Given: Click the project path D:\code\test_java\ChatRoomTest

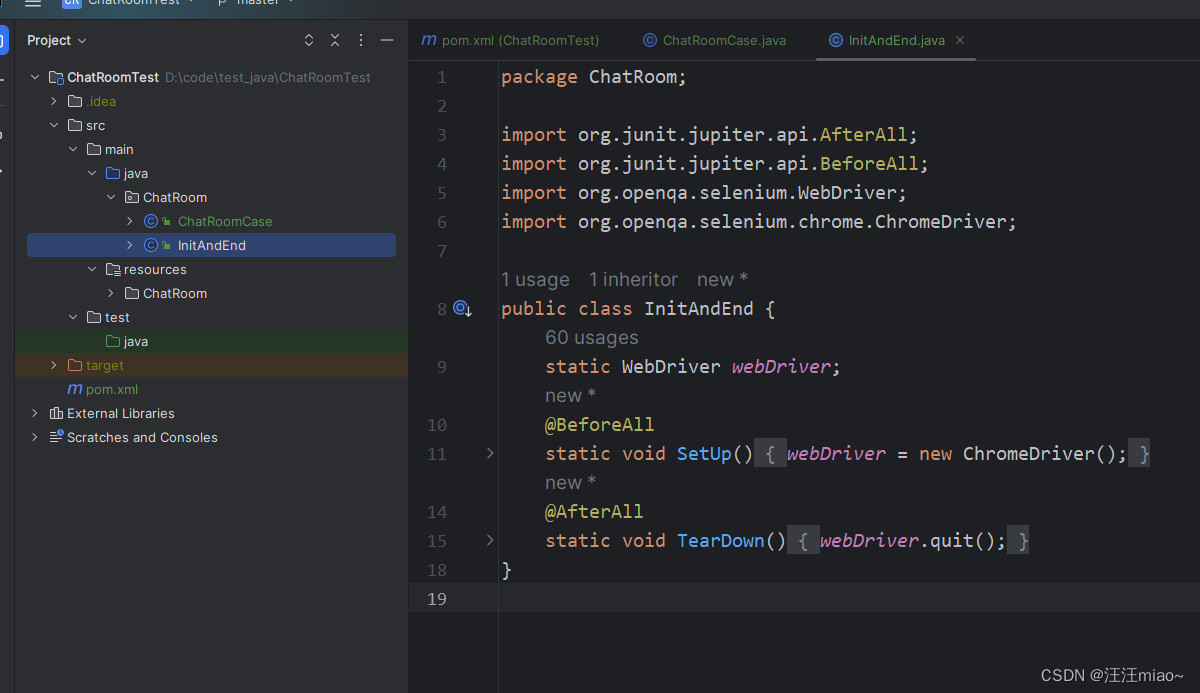Looking at the screenshot, I should [268, 77].
